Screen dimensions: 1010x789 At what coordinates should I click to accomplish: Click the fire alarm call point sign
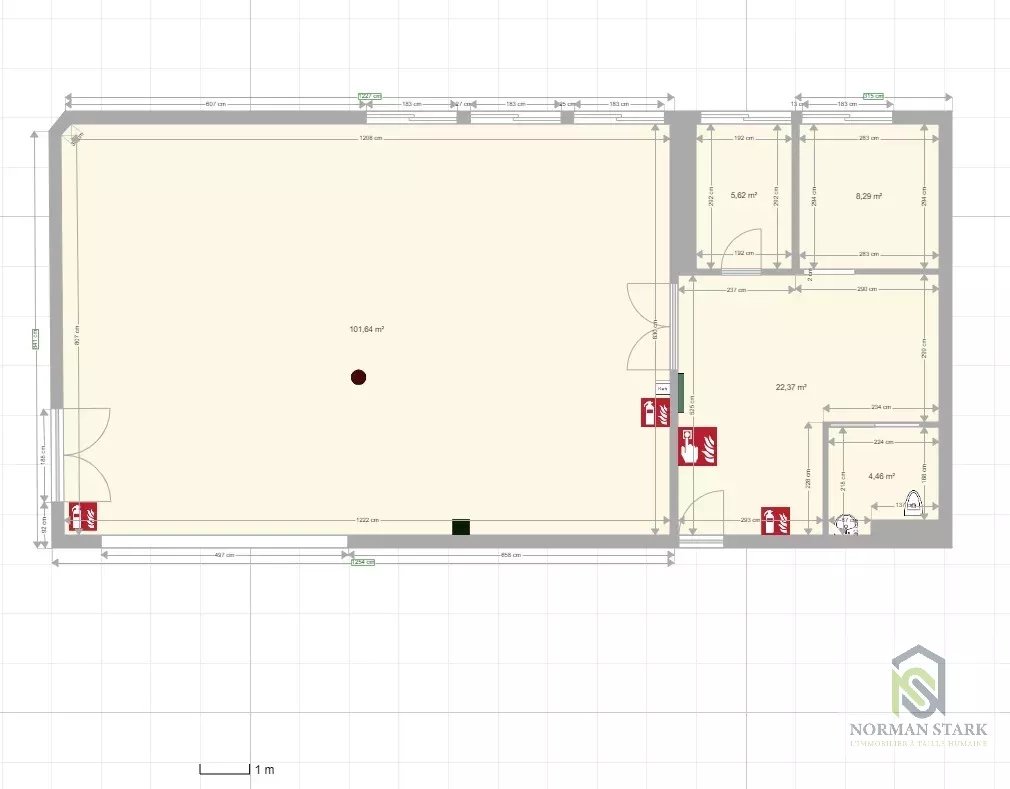click(x=698, y=445)
